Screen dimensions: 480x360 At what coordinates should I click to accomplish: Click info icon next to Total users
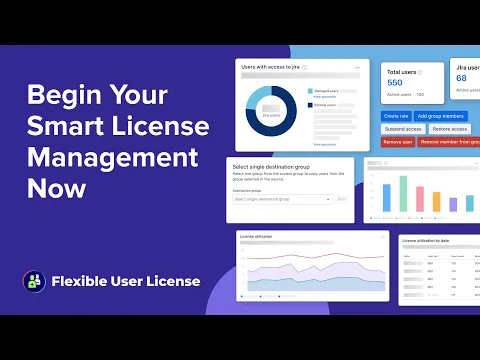420,72
